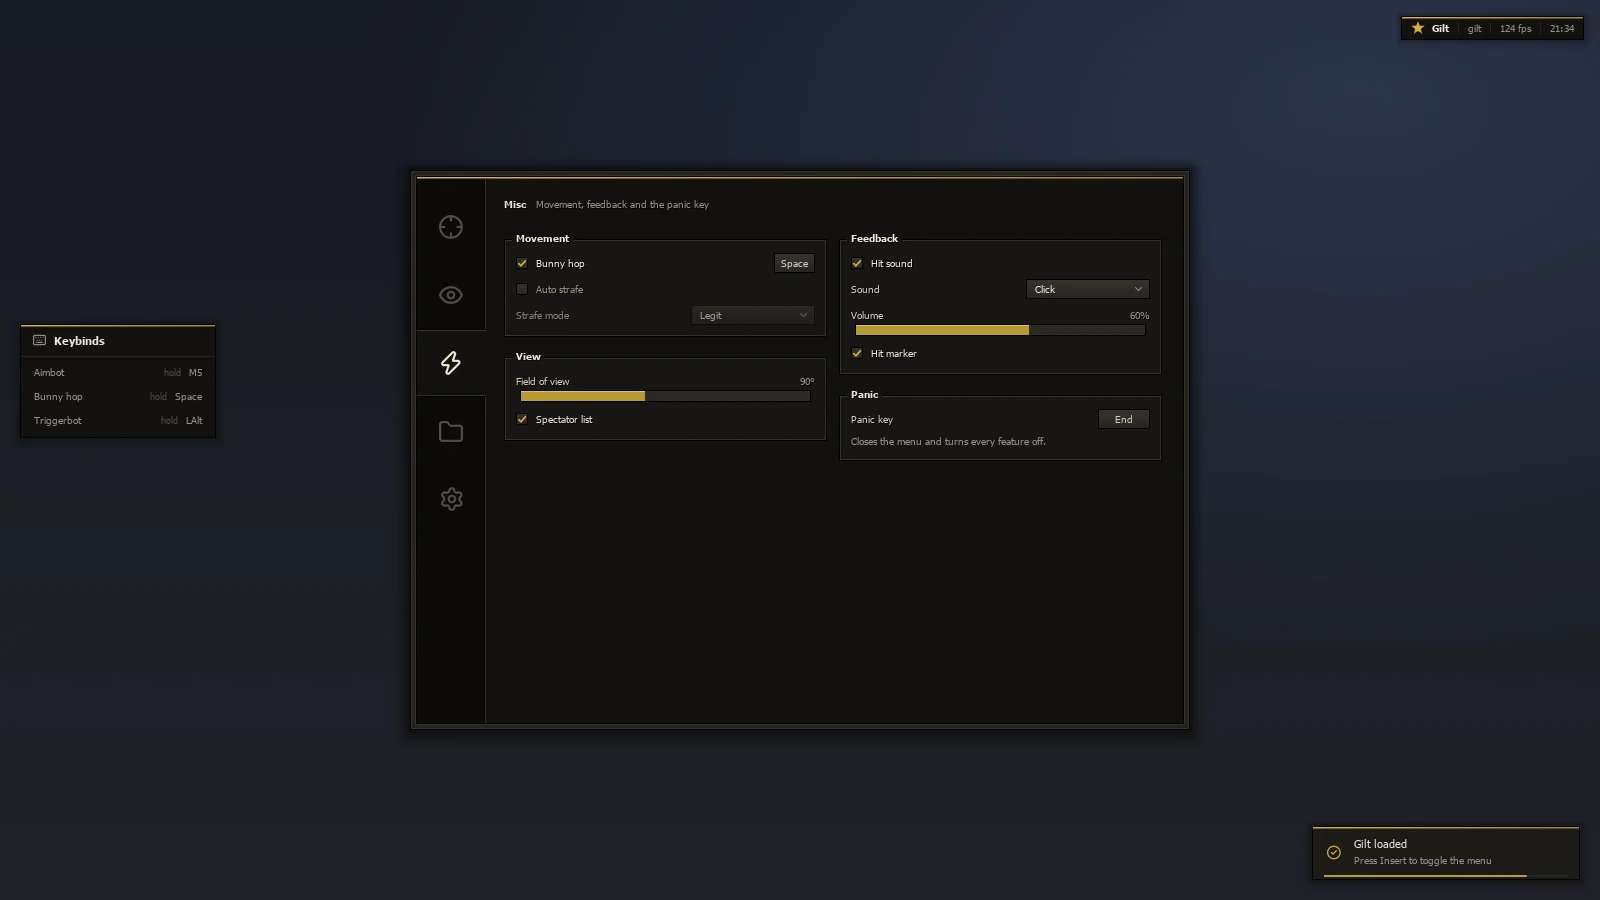
Task: Click the Gilt loaded notification
Action: pyautogui.click(x=1446, y=853)
